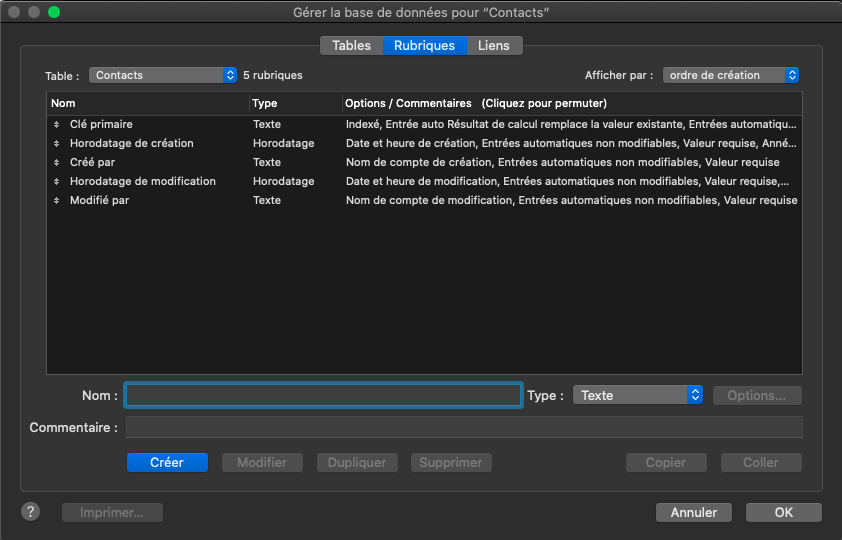Screen dimensions: 842x540
Task: Open the Afficher par sort order dropdown
Action: (731, 75)
